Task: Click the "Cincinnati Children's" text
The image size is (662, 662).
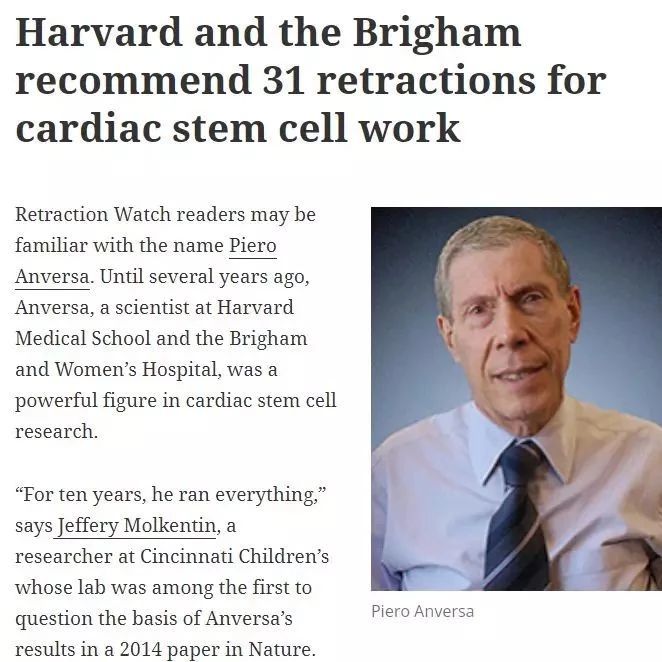Action: pyautogui.click(x=234, y=556)
